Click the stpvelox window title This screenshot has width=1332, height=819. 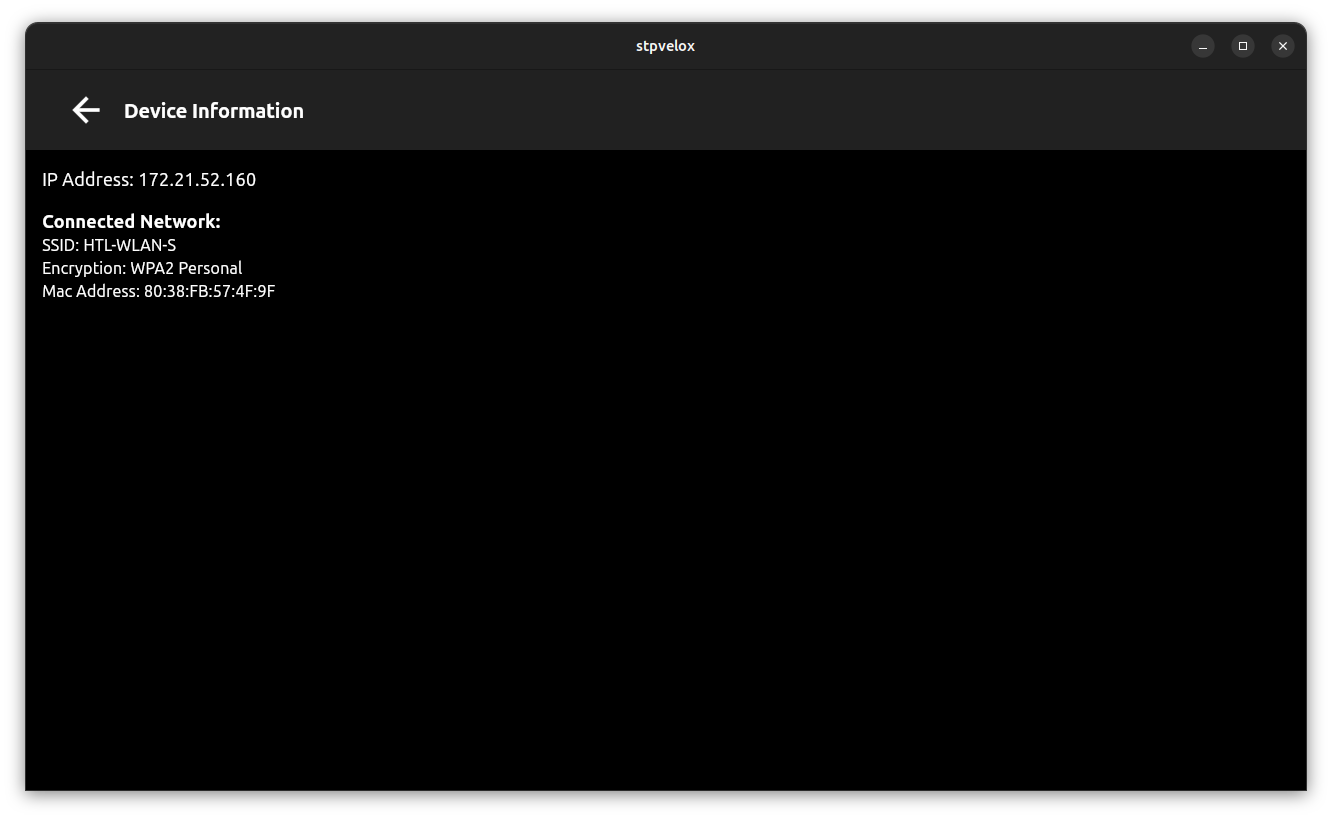point(665,46)
